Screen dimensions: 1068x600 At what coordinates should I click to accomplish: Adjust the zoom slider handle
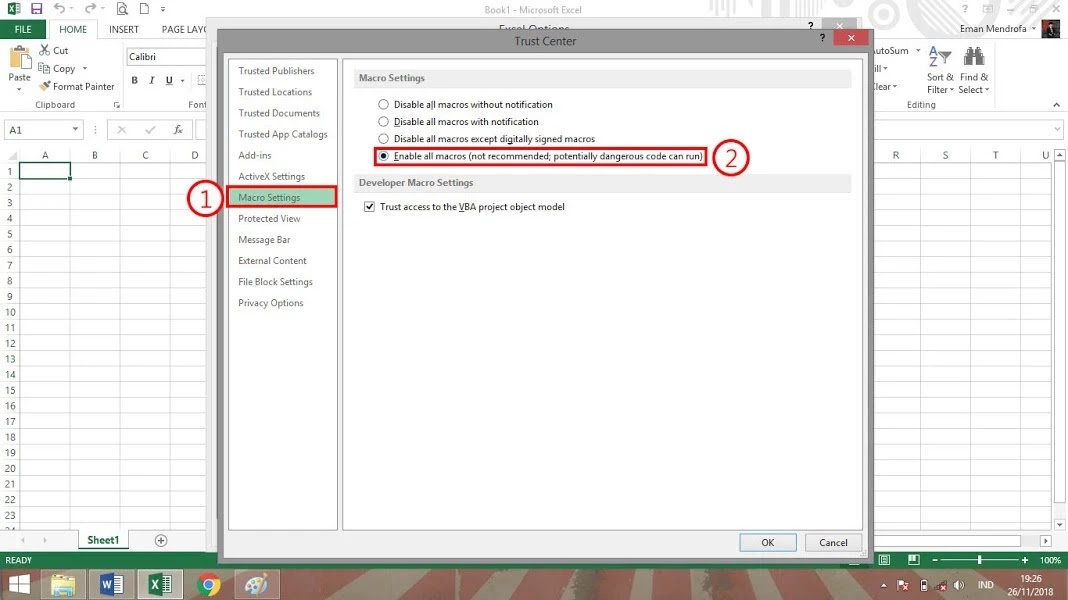pyautogui.click(x=979, y=560)
